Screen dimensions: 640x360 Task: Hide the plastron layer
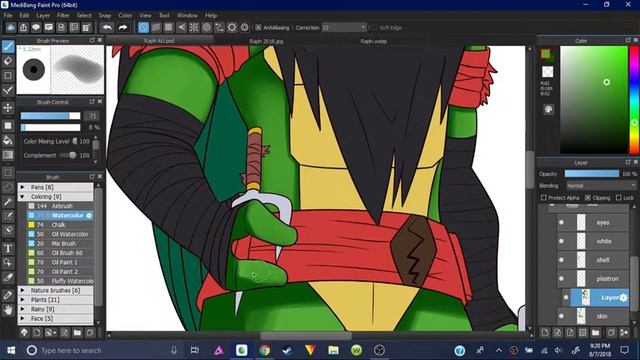pyautogui.click(x=561, y=279)
